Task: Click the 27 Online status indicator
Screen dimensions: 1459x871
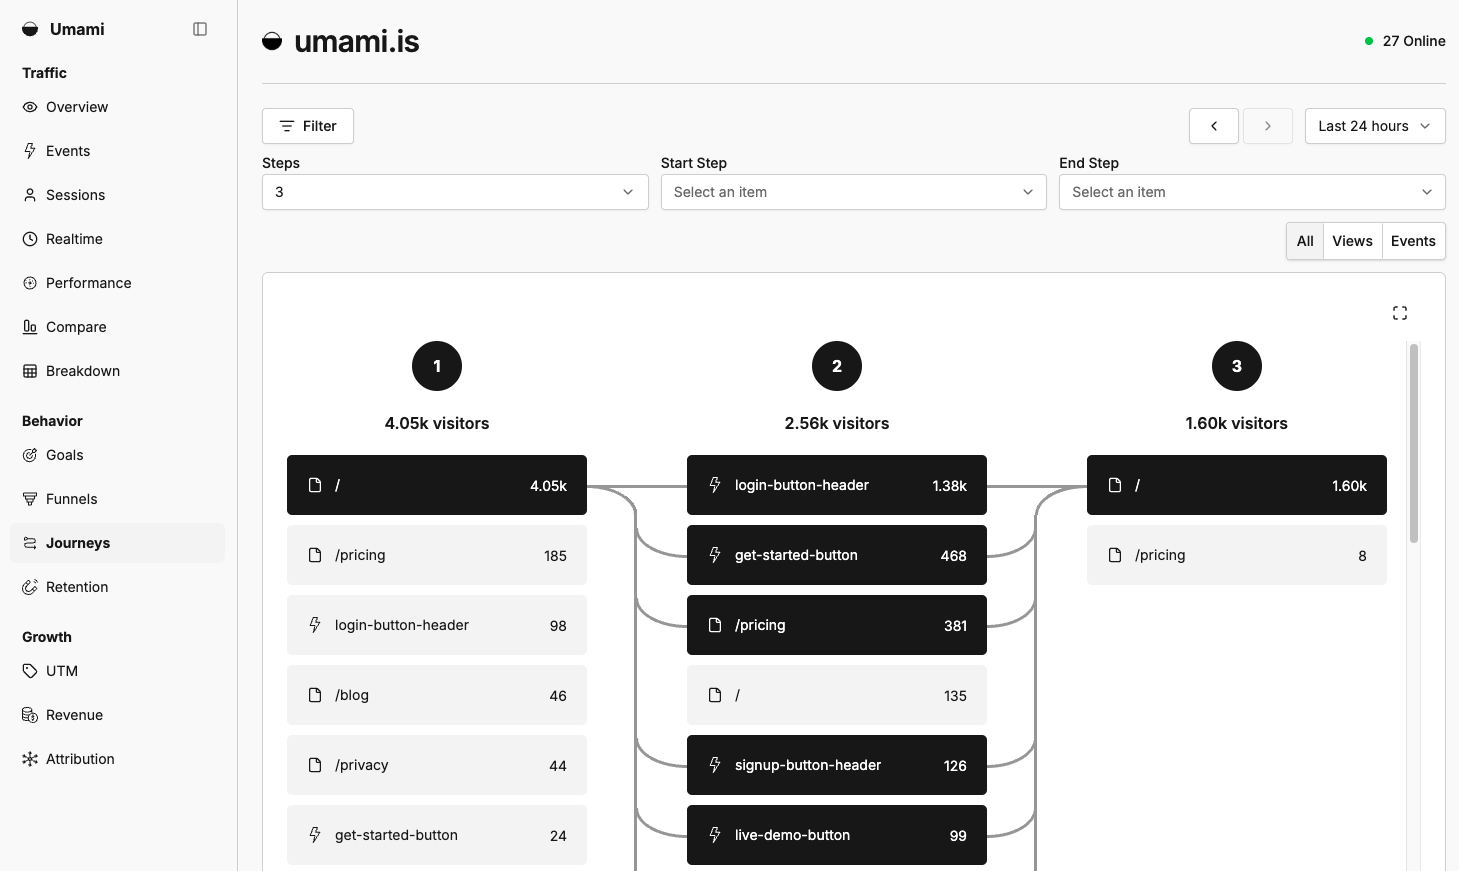Action: tap(1405, 41)
